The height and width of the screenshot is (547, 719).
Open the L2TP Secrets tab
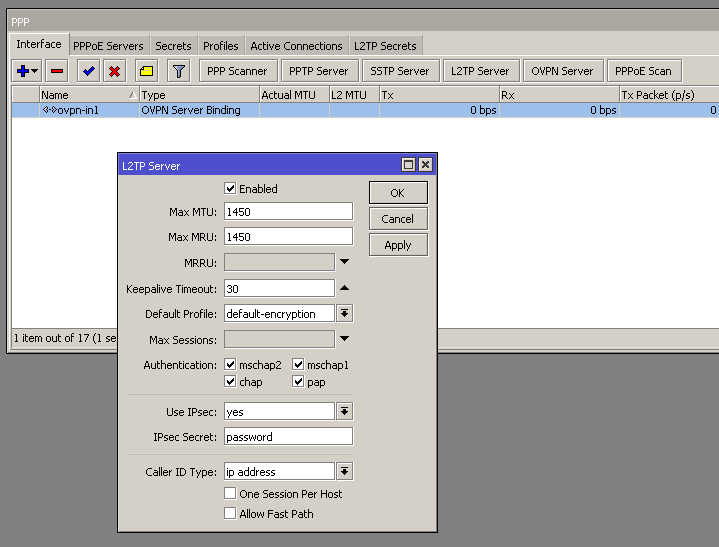pyautogui.click(x=385, y=46)
